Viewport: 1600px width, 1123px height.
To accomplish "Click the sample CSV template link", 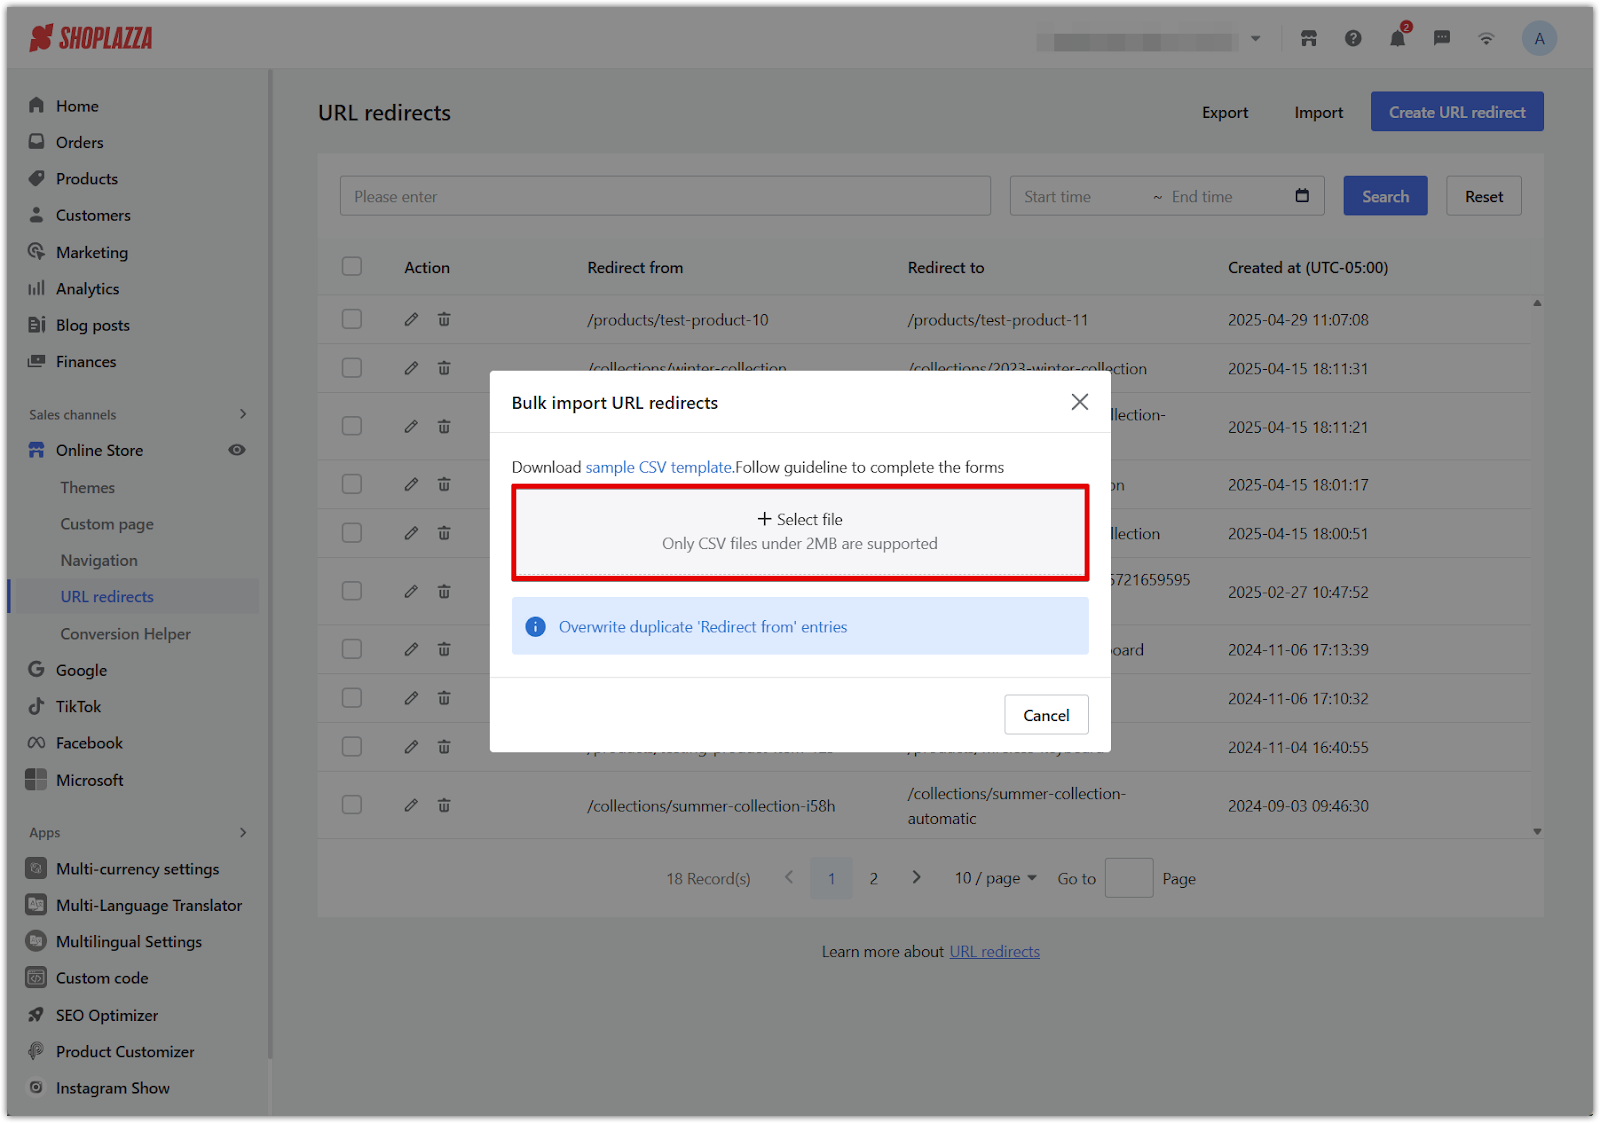I will [x=658, y=467].
